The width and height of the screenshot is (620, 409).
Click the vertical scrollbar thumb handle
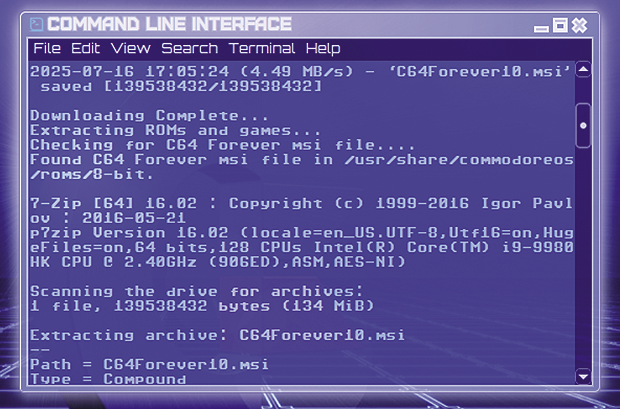pos(583,125)
